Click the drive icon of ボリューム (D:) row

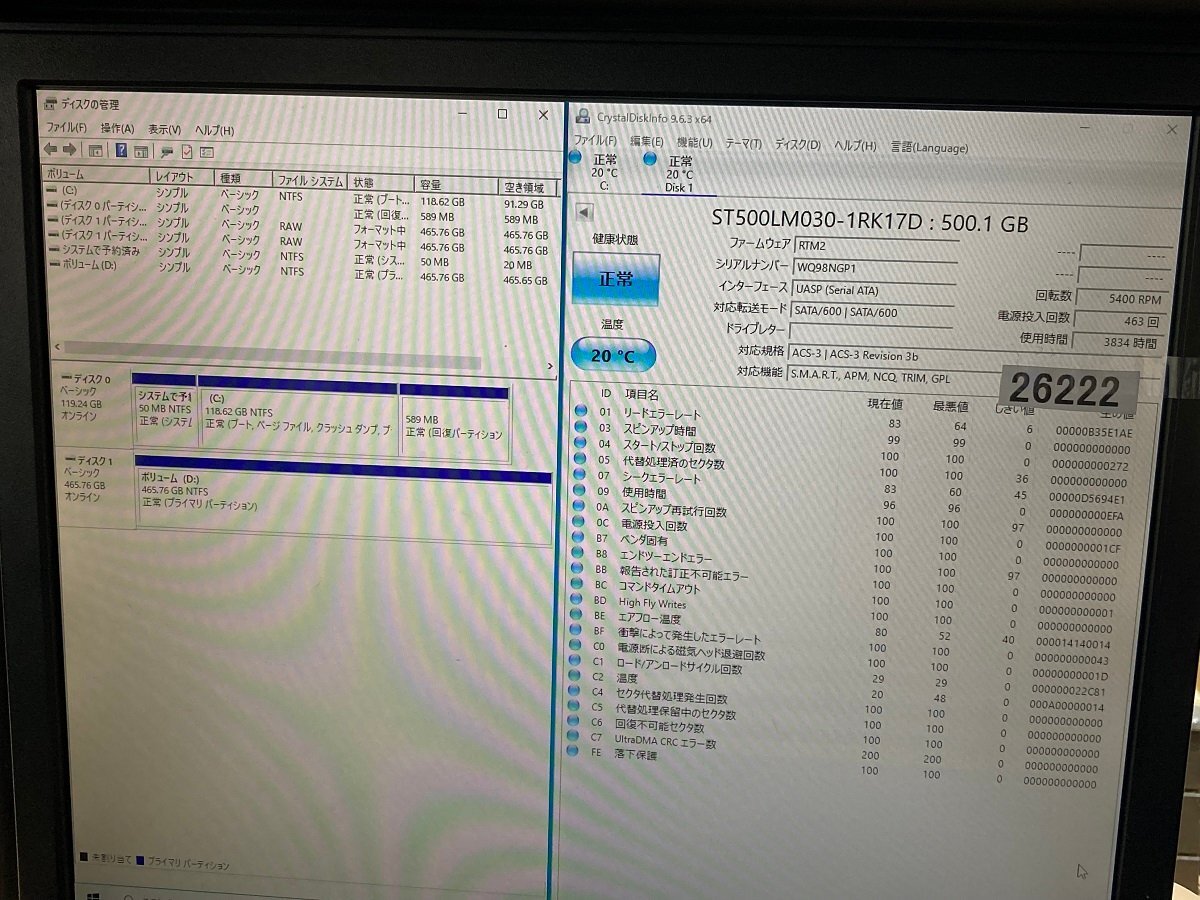(x=53, y=265)
